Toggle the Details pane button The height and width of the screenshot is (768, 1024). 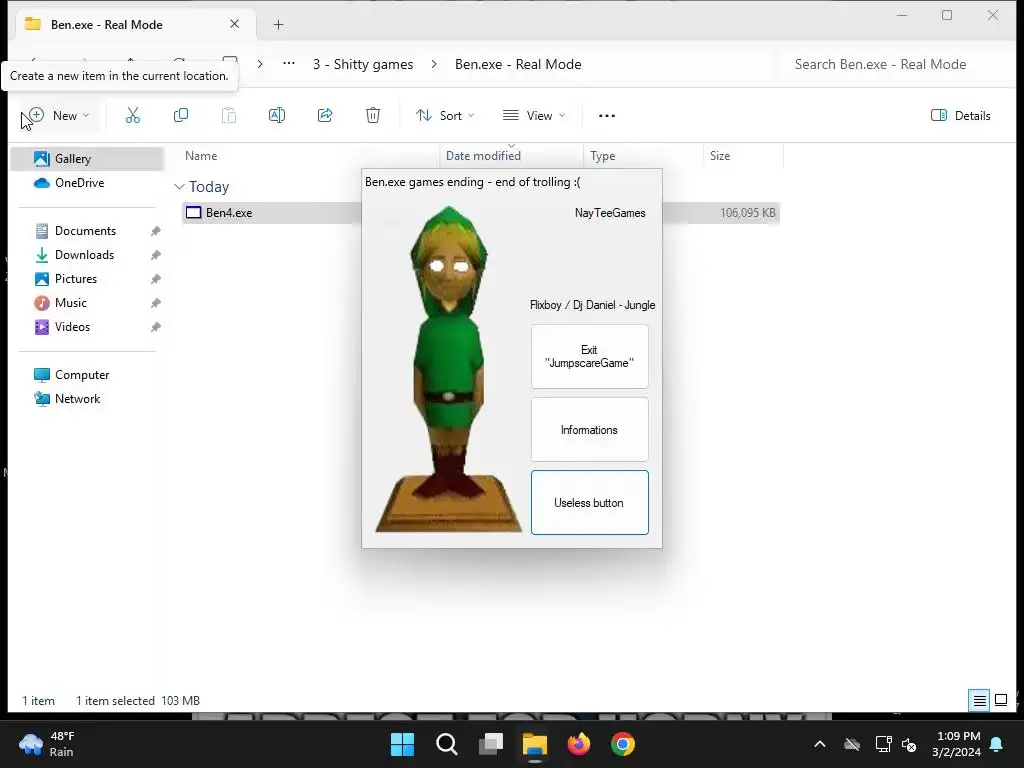pos(961,116)
